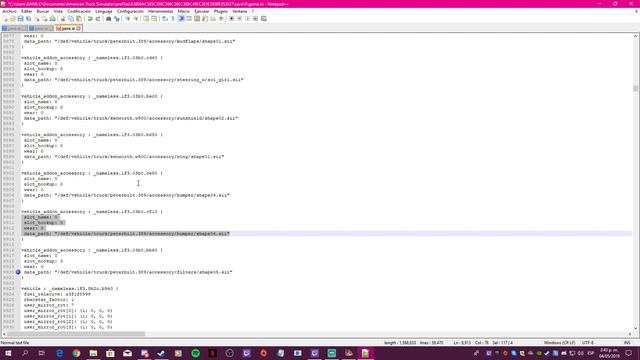Click the horizontal scrollbar thumb
The width and height of the screenshot is (640, 360).
click(76, 334)
